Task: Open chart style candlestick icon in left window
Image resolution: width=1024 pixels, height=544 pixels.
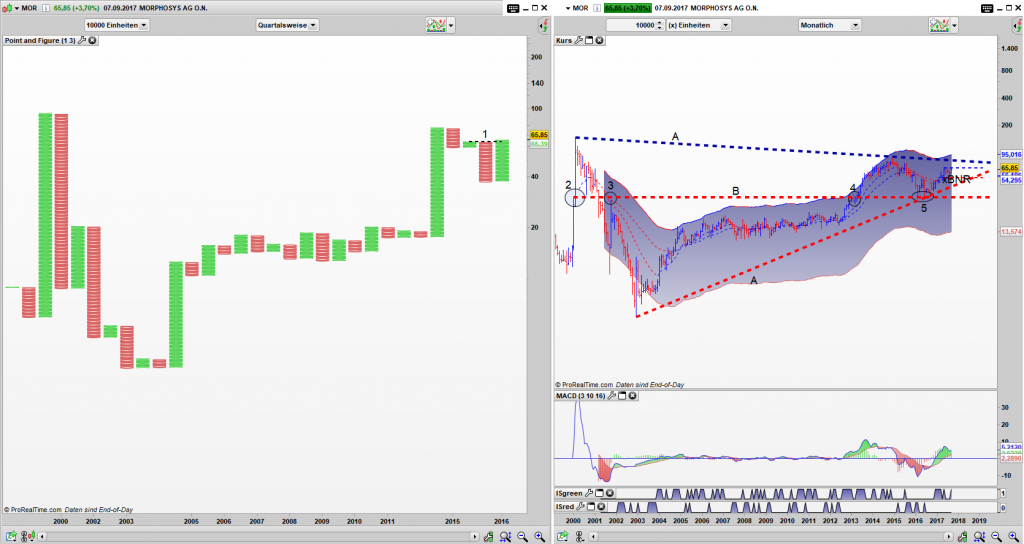Action: (5, 8)
